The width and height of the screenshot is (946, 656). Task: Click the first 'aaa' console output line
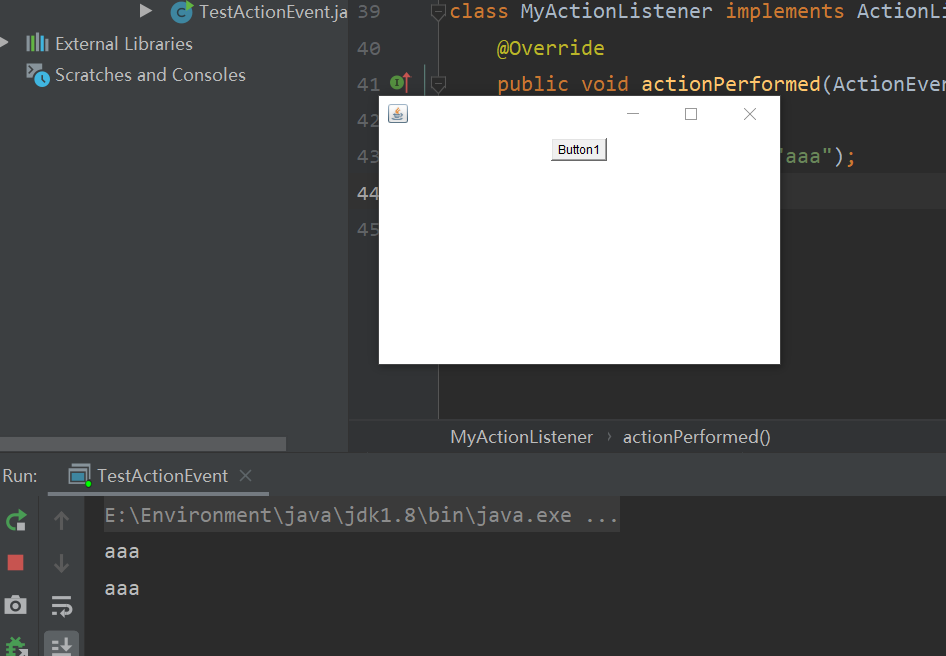point(122,552)
